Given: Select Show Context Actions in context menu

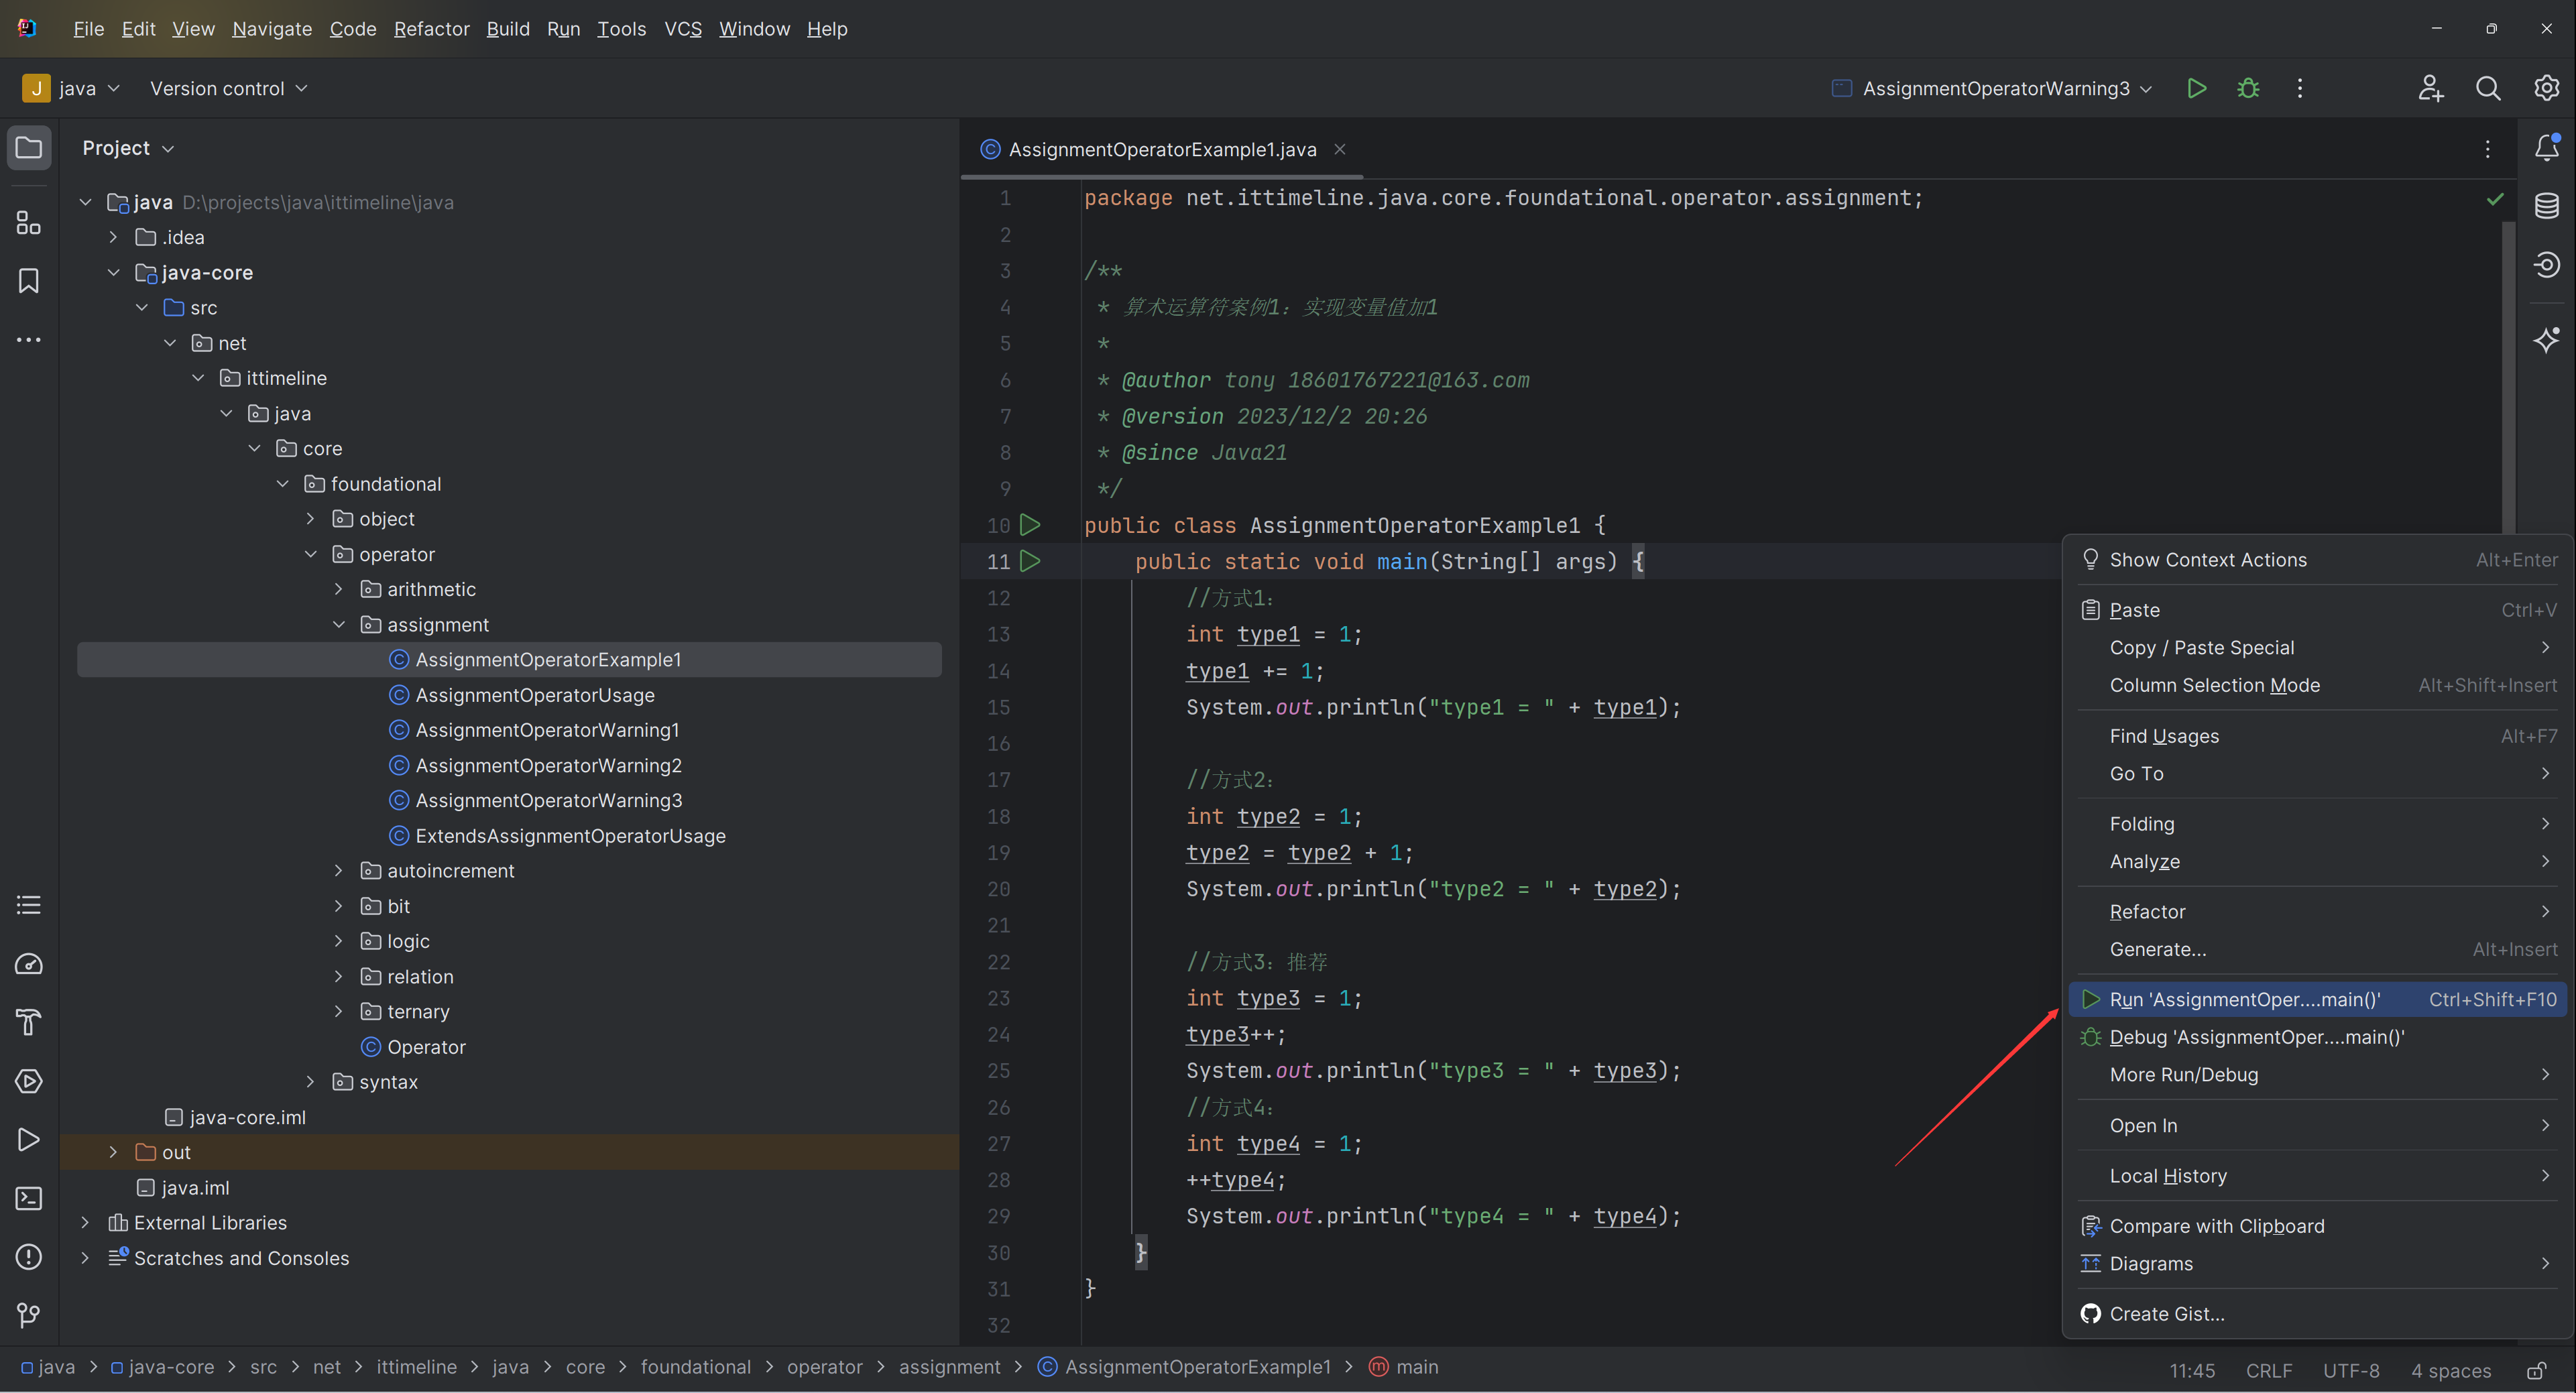Looking at the screenshot, I should pos(2318,560).
